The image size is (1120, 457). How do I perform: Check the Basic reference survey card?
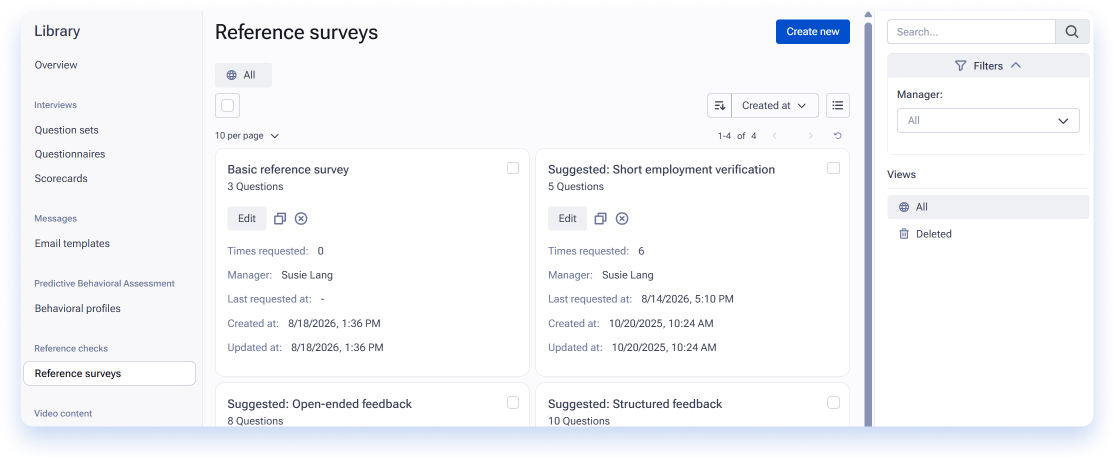513,169
